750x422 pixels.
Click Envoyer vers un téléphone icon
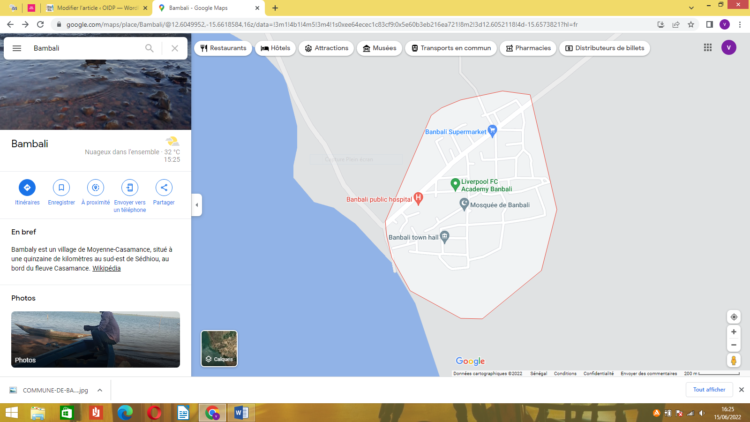coord(129,187)
